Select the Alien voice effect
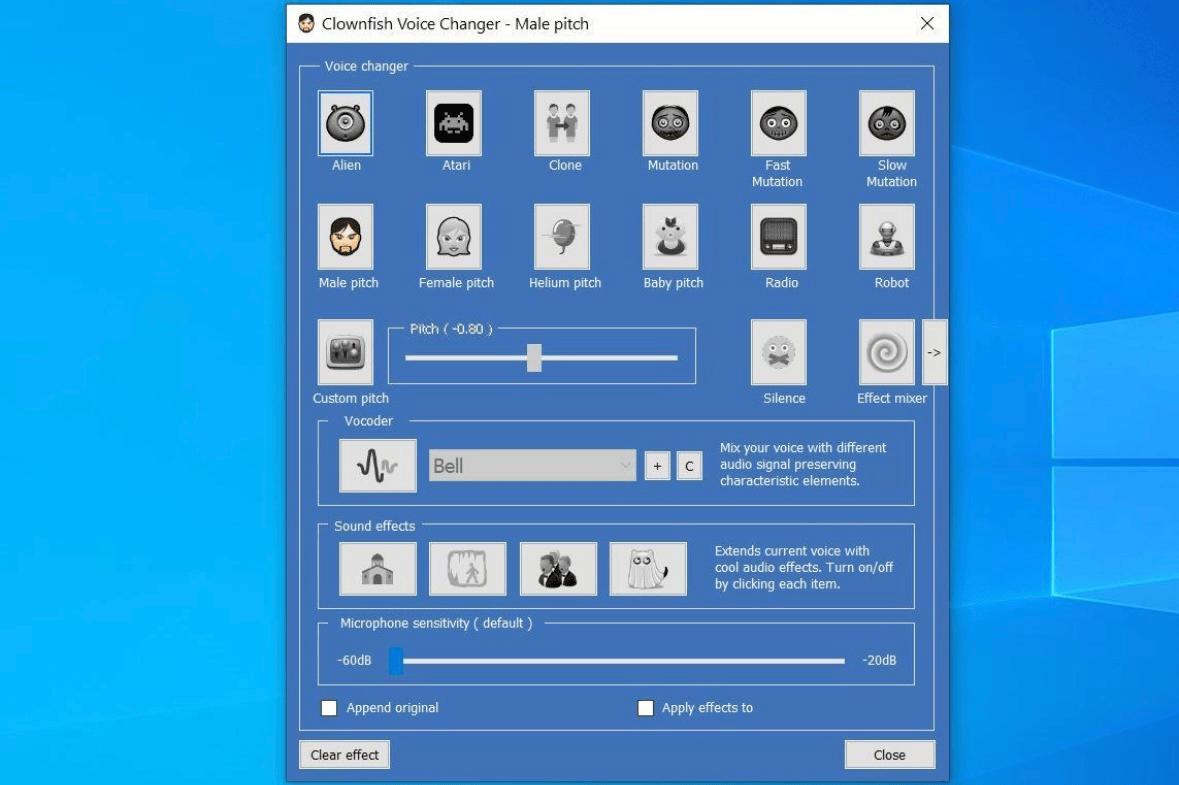This screenshot has height=785, width=1179. (345, 123)
